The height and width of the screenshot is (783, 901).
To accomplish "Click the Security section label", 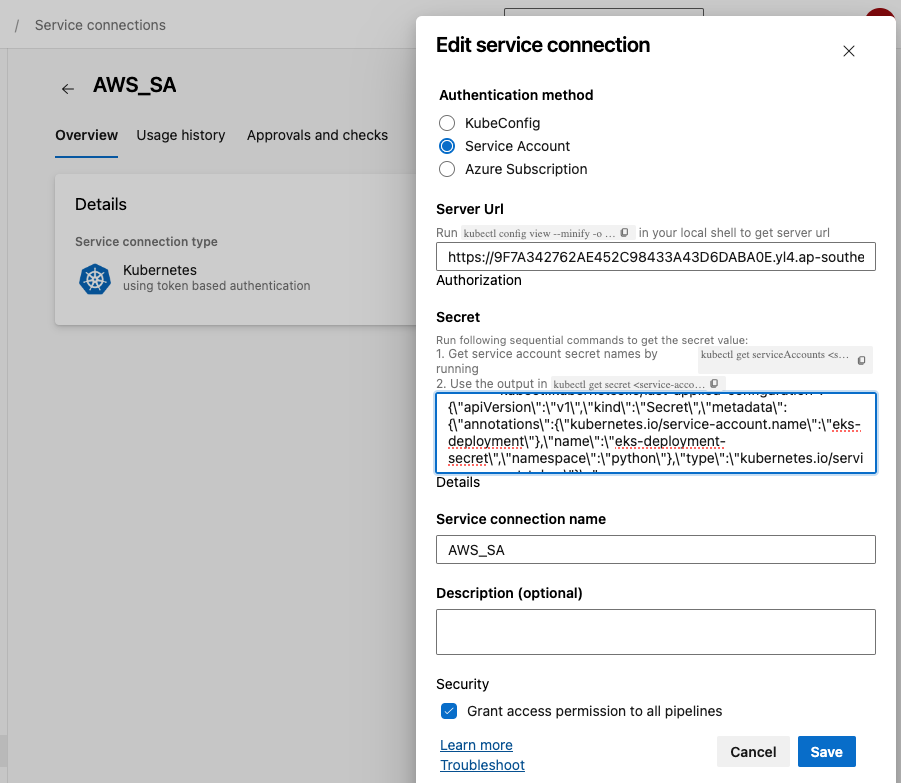I will [x=462, y=684].
